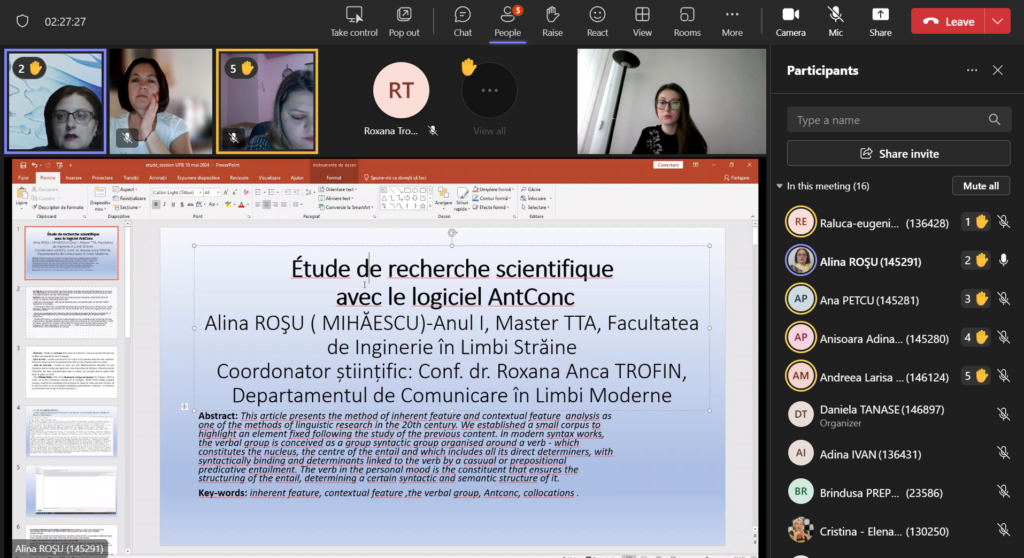This screenshot has width=1024, height=558.
Task: Expand the Leave options dropdown arrow
Action: [996, 21]
